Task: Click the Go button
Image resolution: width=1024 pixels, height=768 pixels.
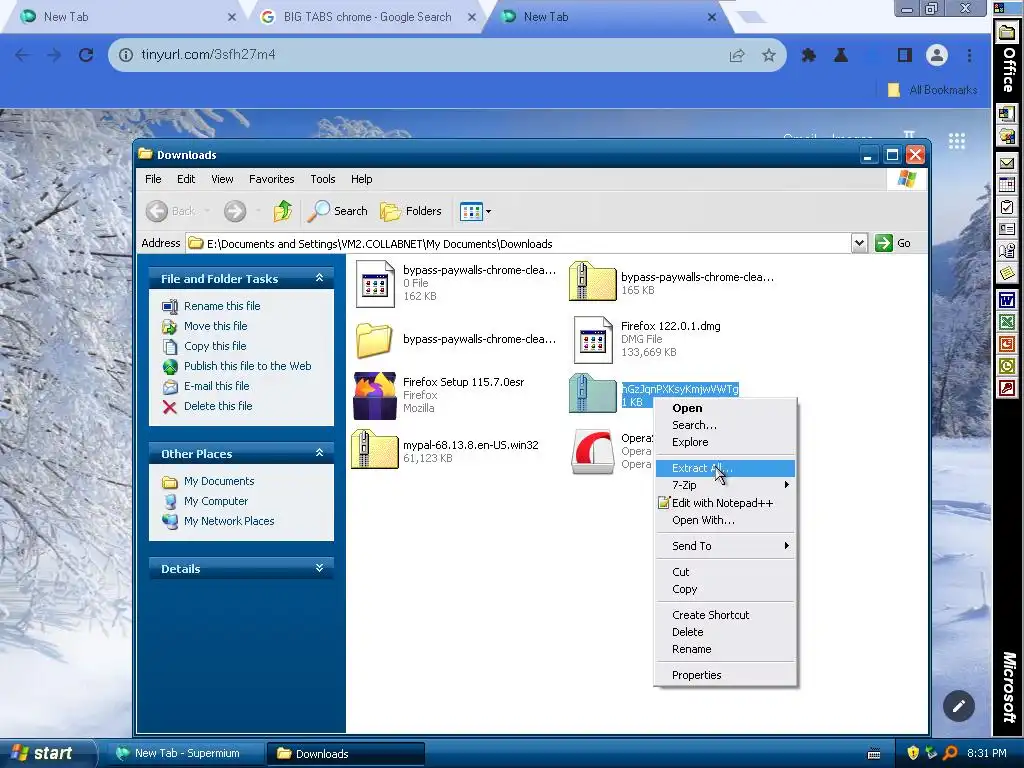Action: click(x=893, y=244)
